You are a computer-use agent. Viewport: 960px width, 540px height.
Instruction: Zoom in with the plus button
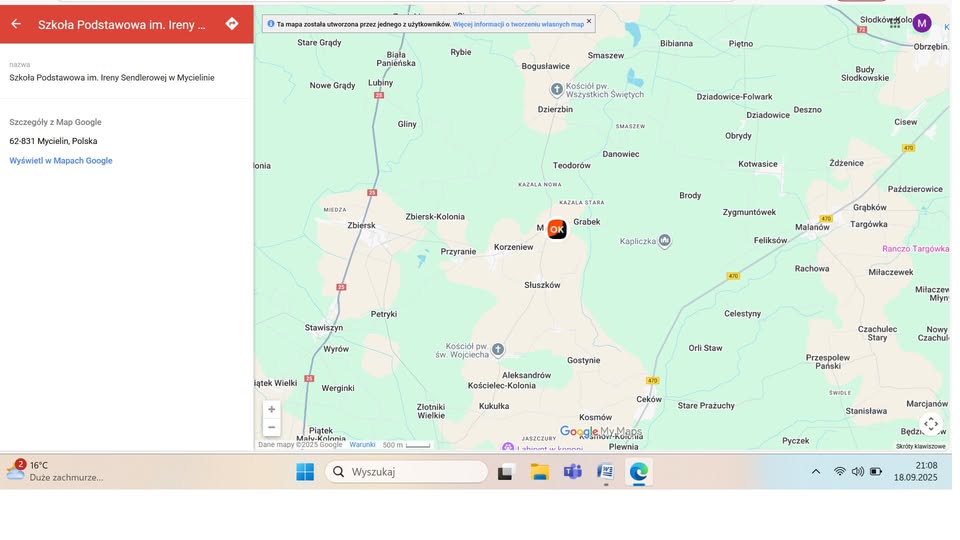pos(272,409)
